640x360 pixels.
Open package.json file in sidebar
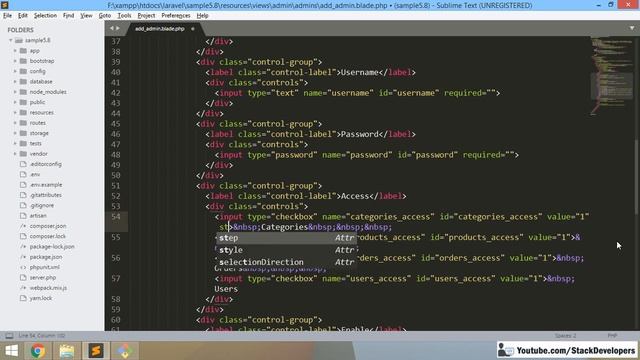coord(46,257)
